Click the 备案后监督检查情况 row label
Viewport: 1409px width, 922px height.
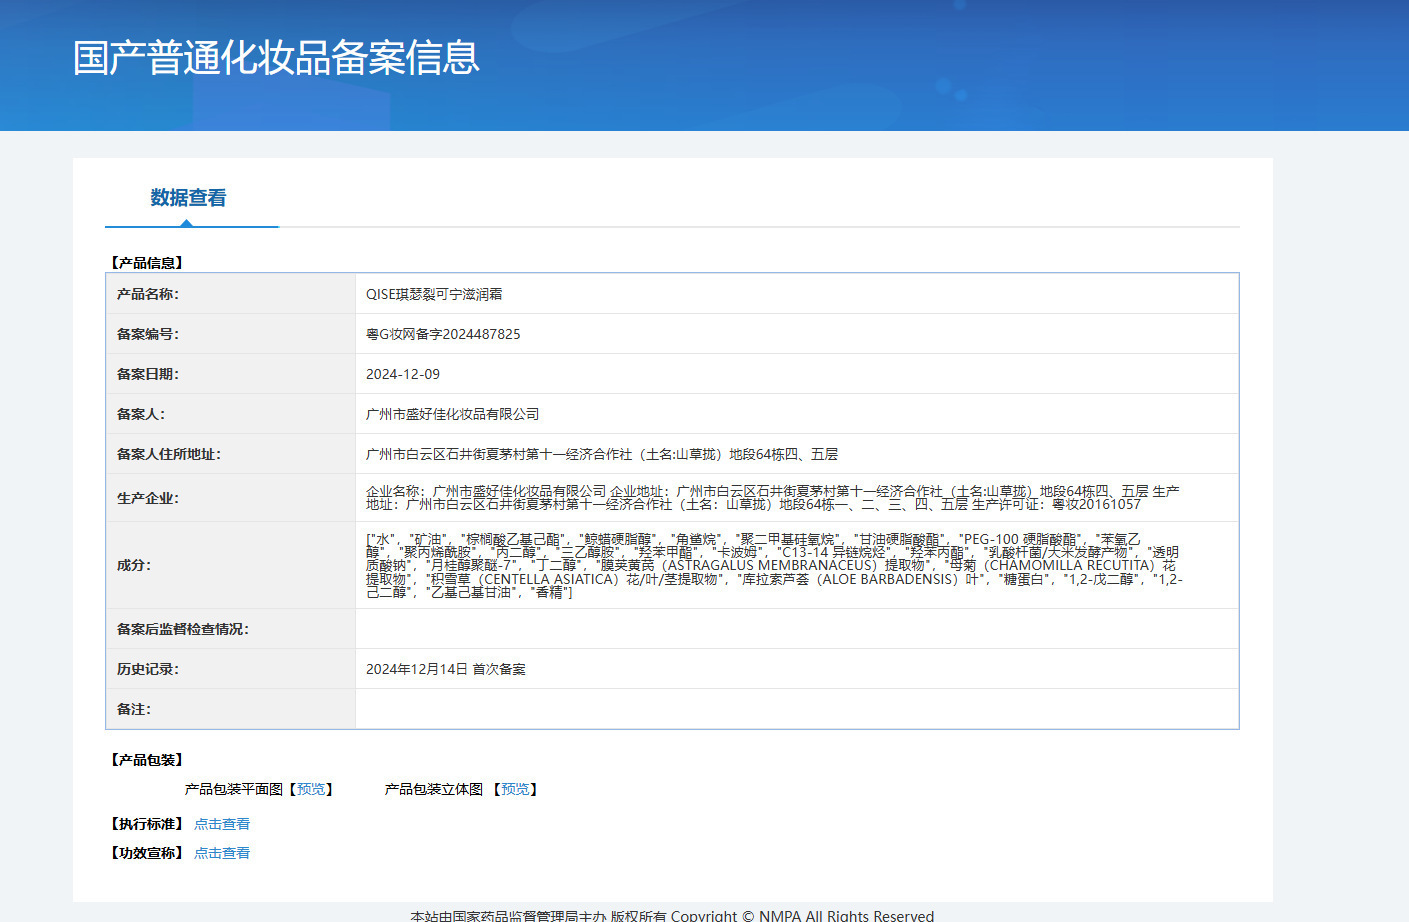coord(183,629)
